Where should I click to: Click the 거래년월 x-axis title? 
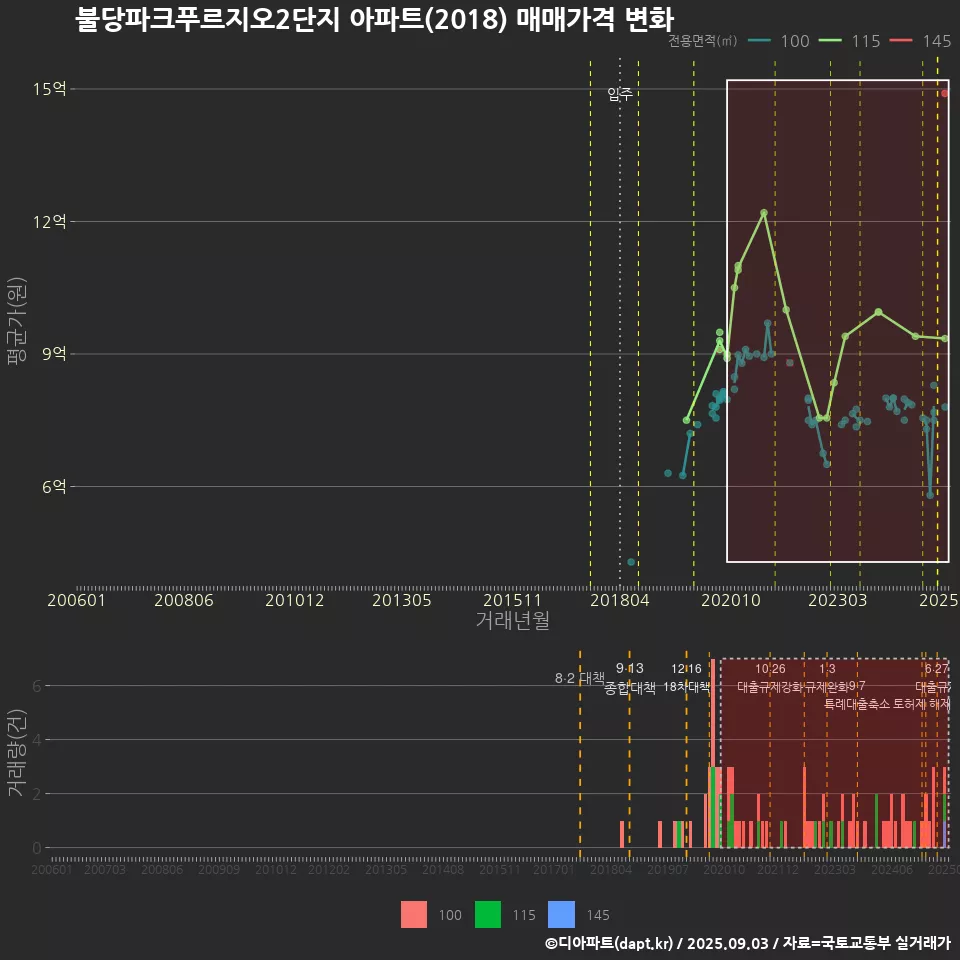[x=512, y=620]
